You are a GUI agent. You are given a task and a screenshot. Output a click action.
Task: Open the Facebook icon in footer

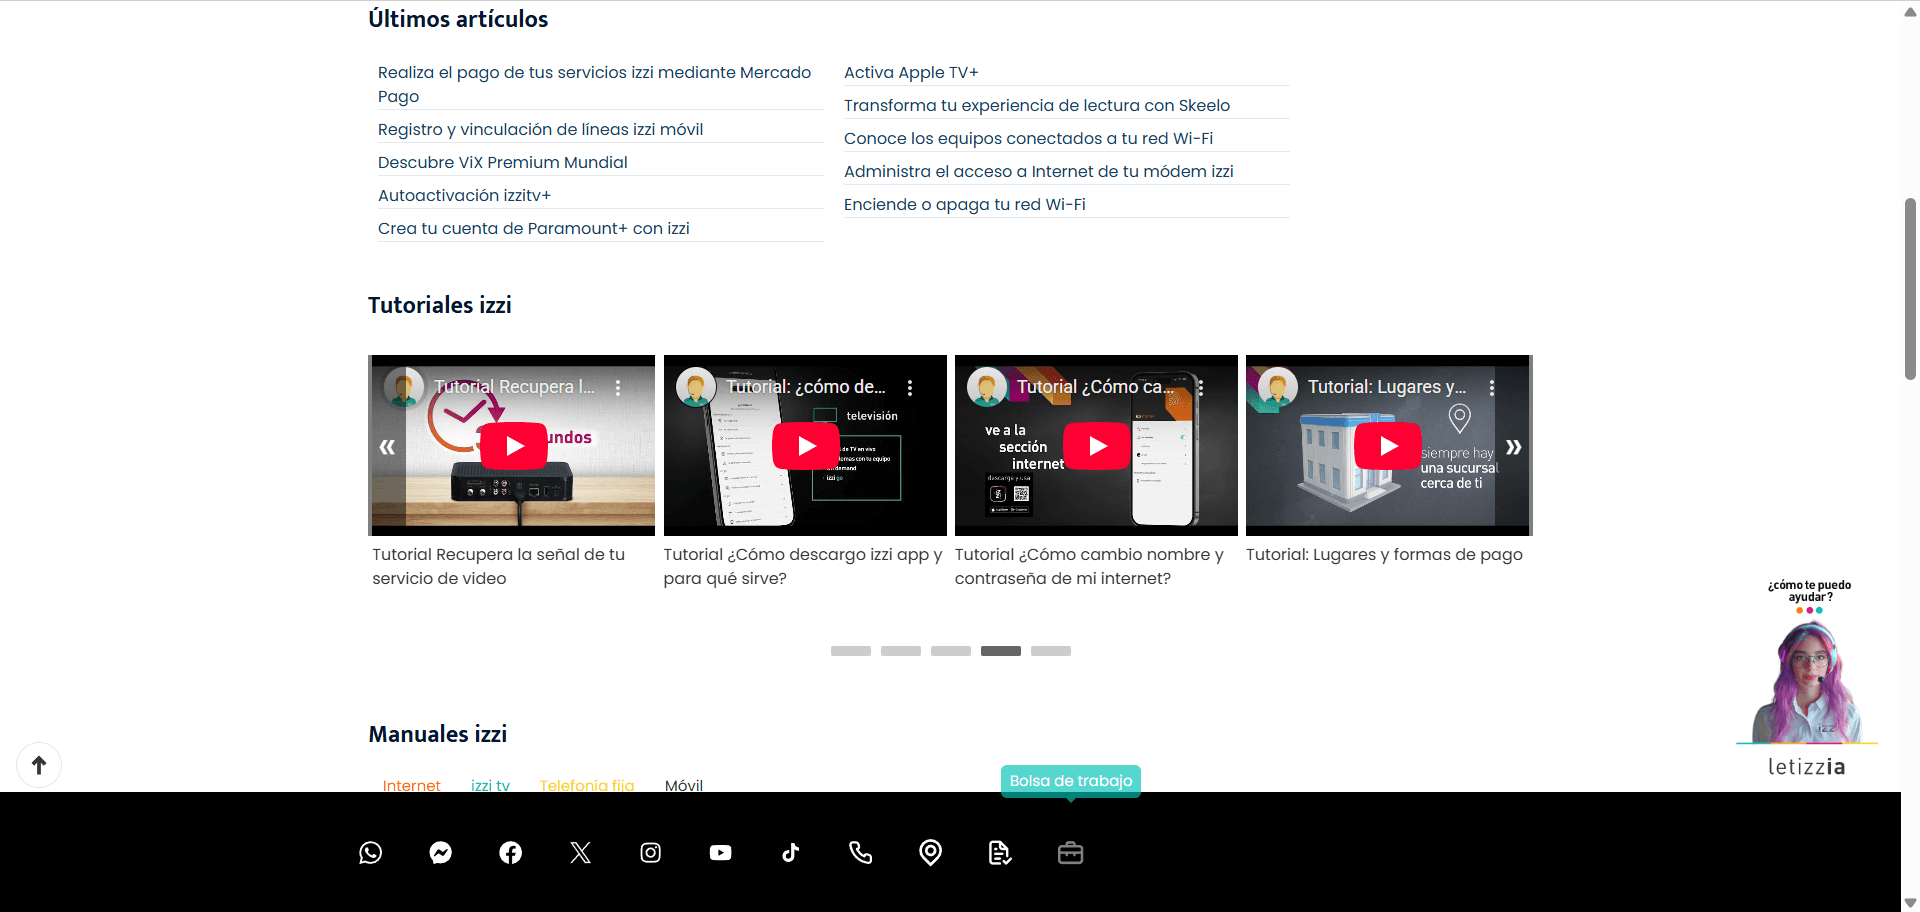click(x=511, y=853)
